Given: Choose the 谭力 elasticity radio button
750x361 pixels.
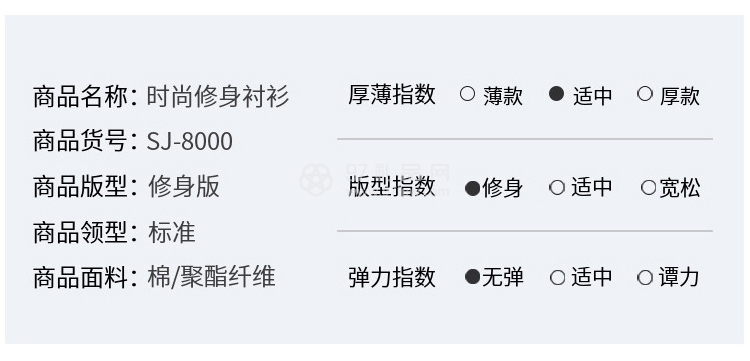Looking at the screenshot, I should (x=645, y=277).
